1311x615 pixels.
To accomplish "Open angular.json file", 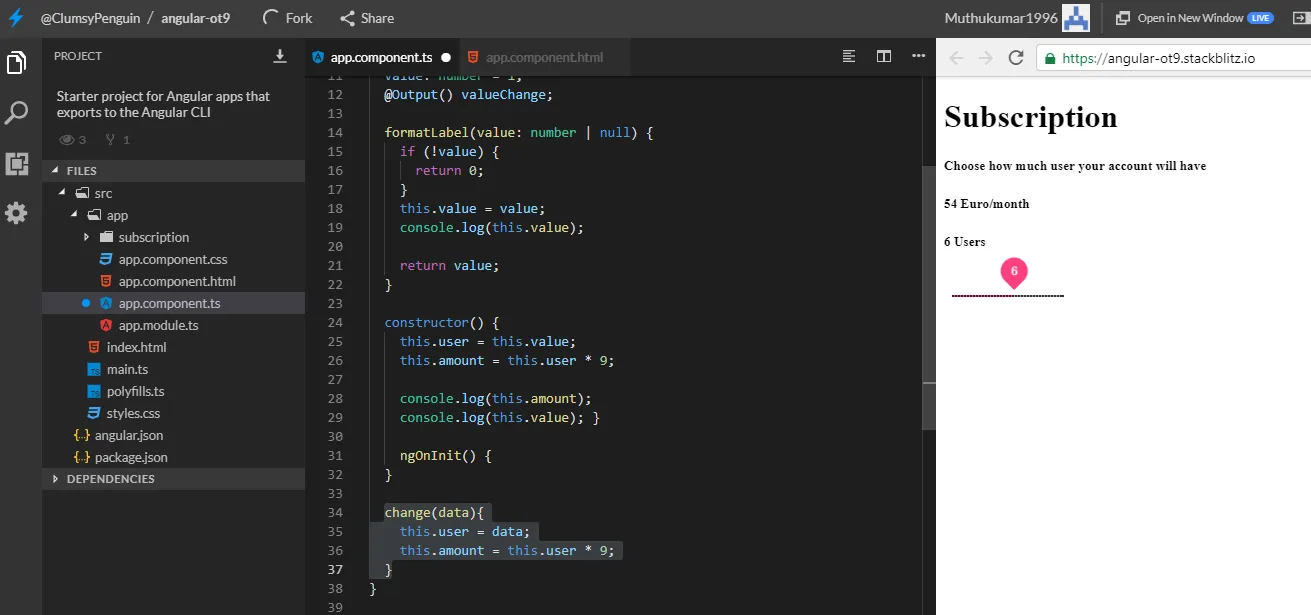I will point(128,435).
